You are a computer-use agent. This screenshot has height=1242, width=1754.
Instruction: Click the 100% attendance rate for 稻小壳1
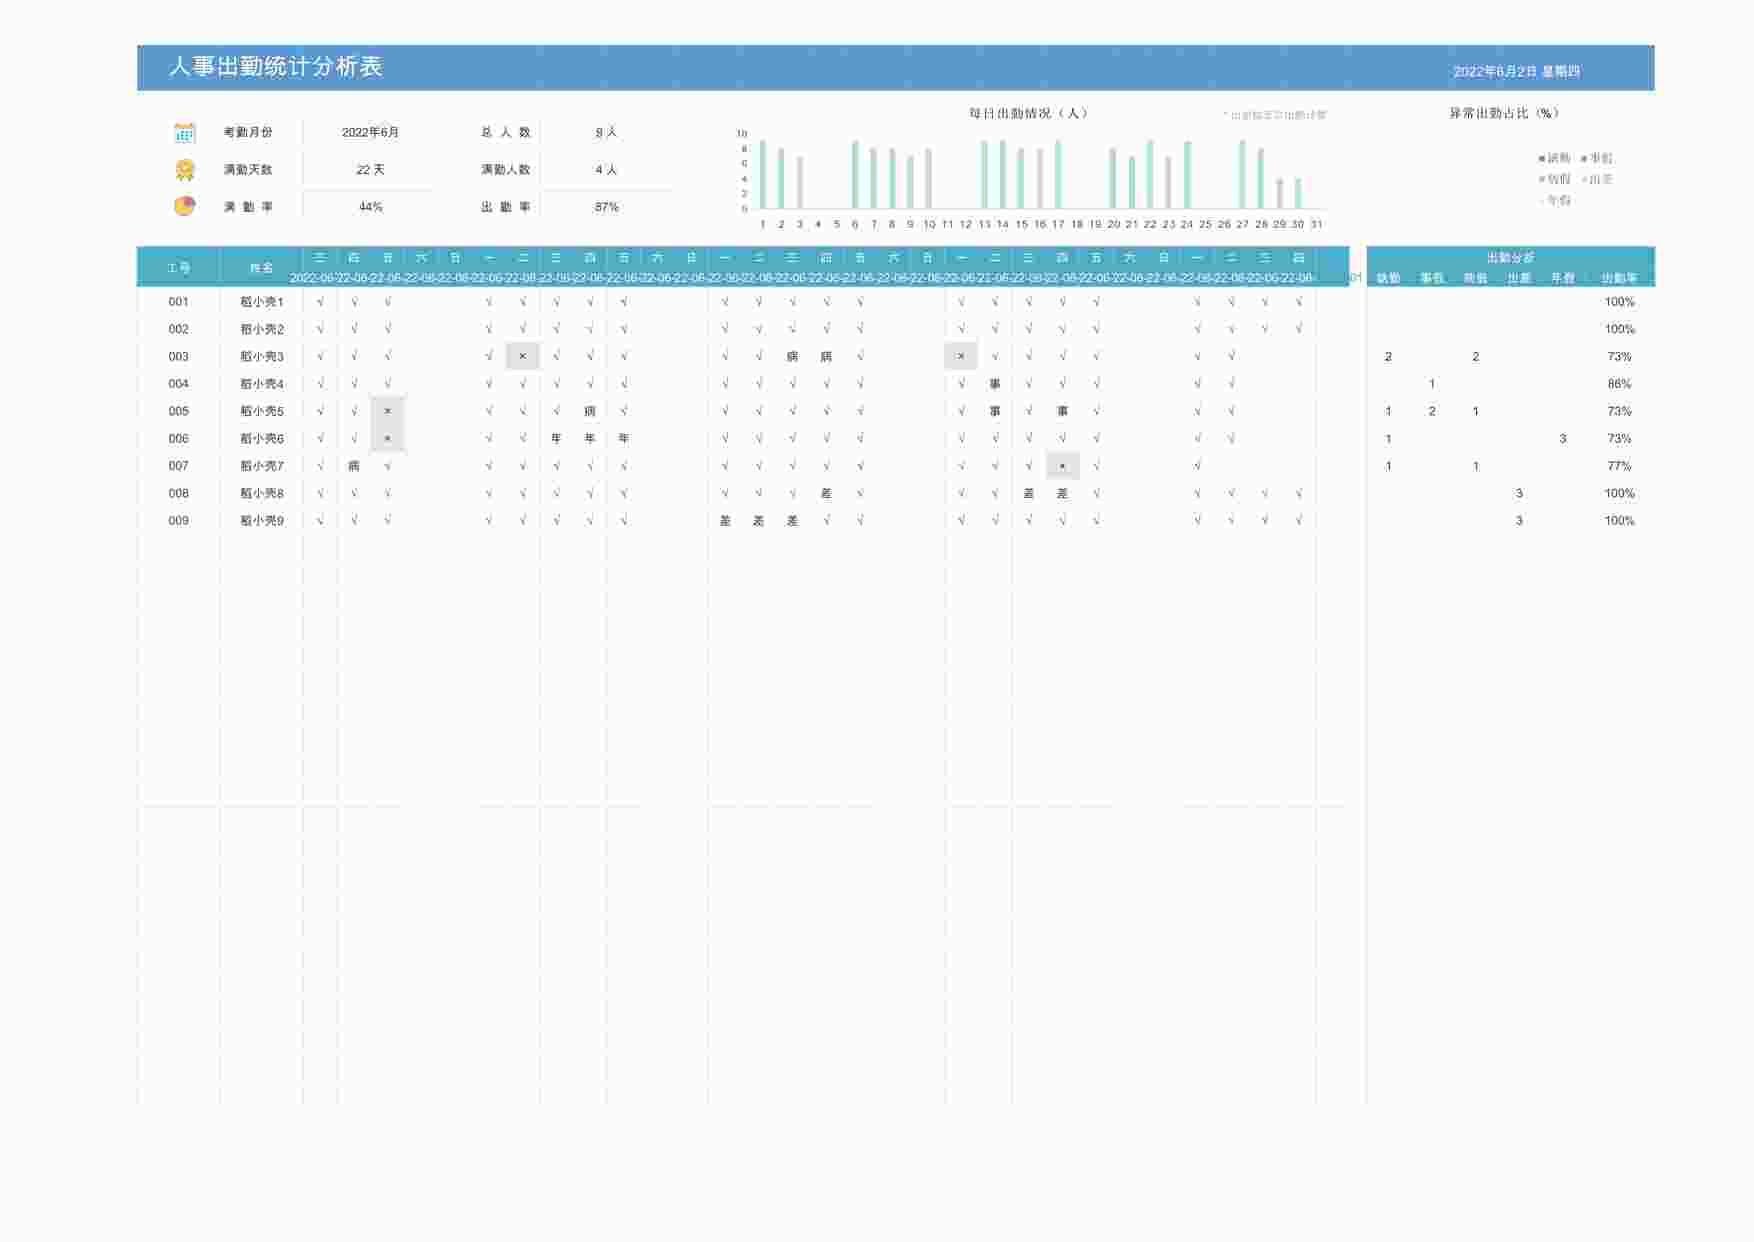tap(1619, 302)
